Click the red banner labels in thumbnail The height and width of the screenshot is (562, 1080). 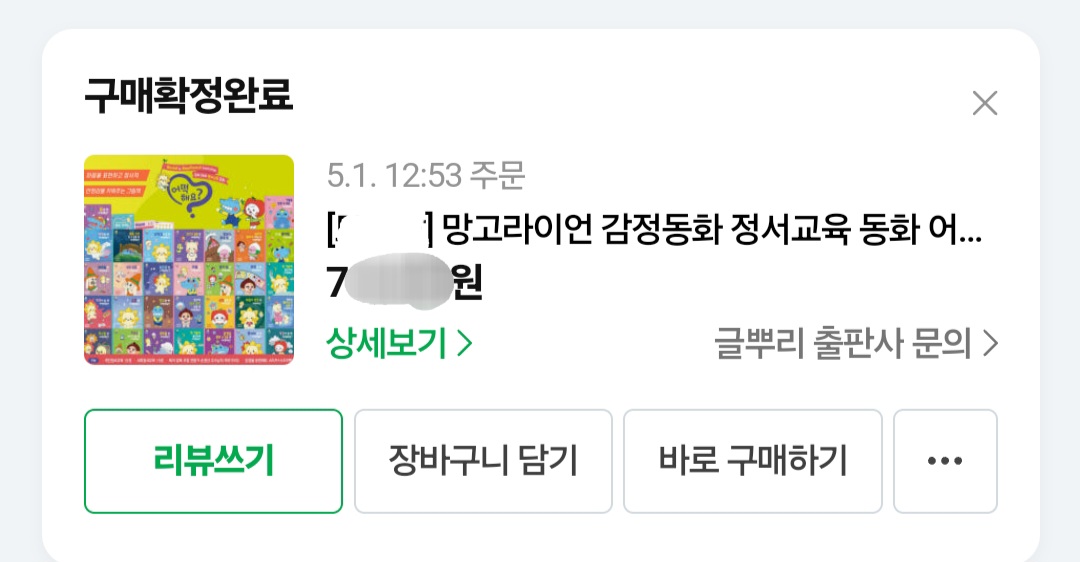[x=114, y=183]
